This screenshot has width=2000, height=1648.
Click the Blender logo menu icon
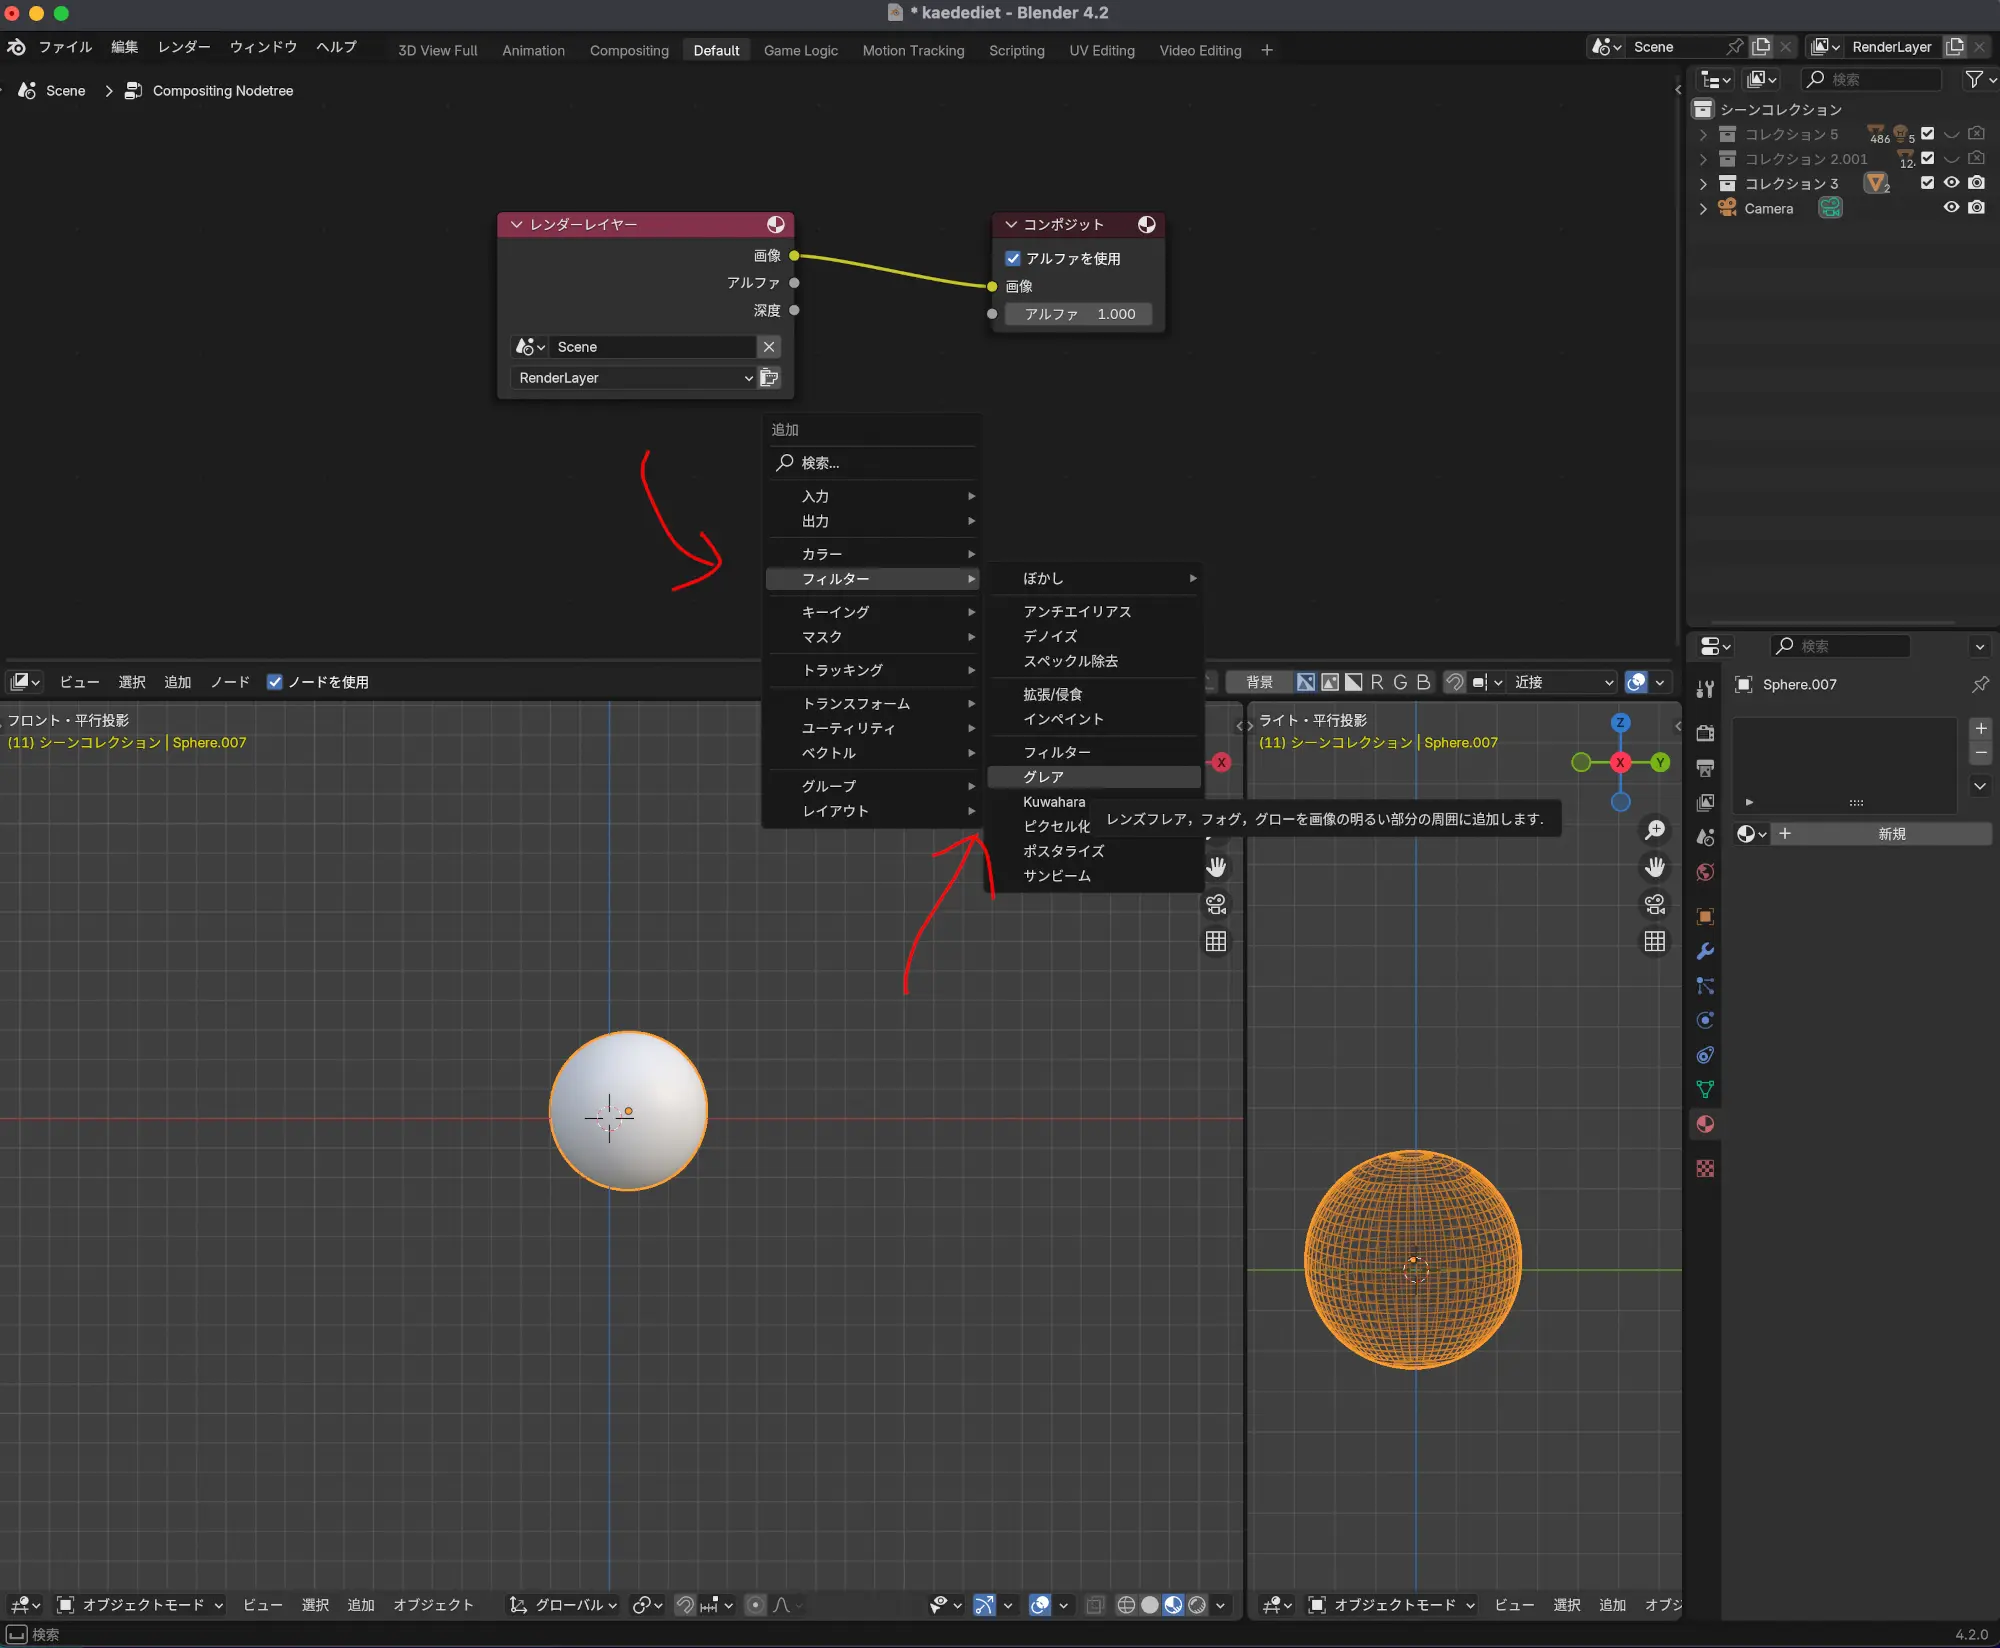(16, 47)
